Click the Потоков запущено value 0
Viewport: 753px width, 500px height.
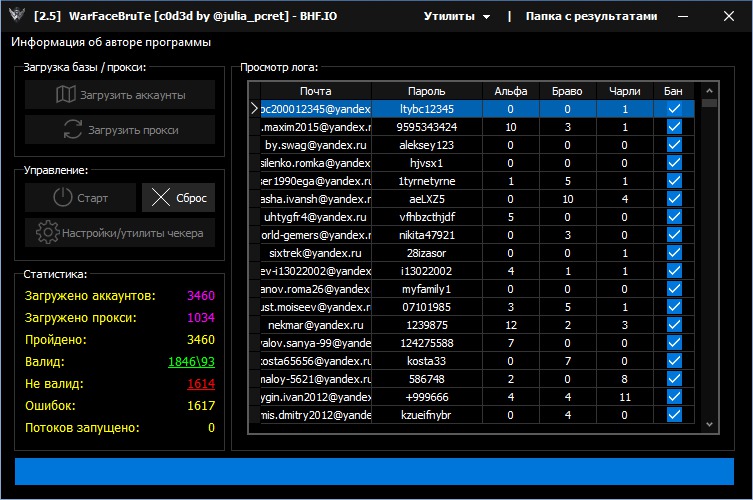(x=211, y=428)
